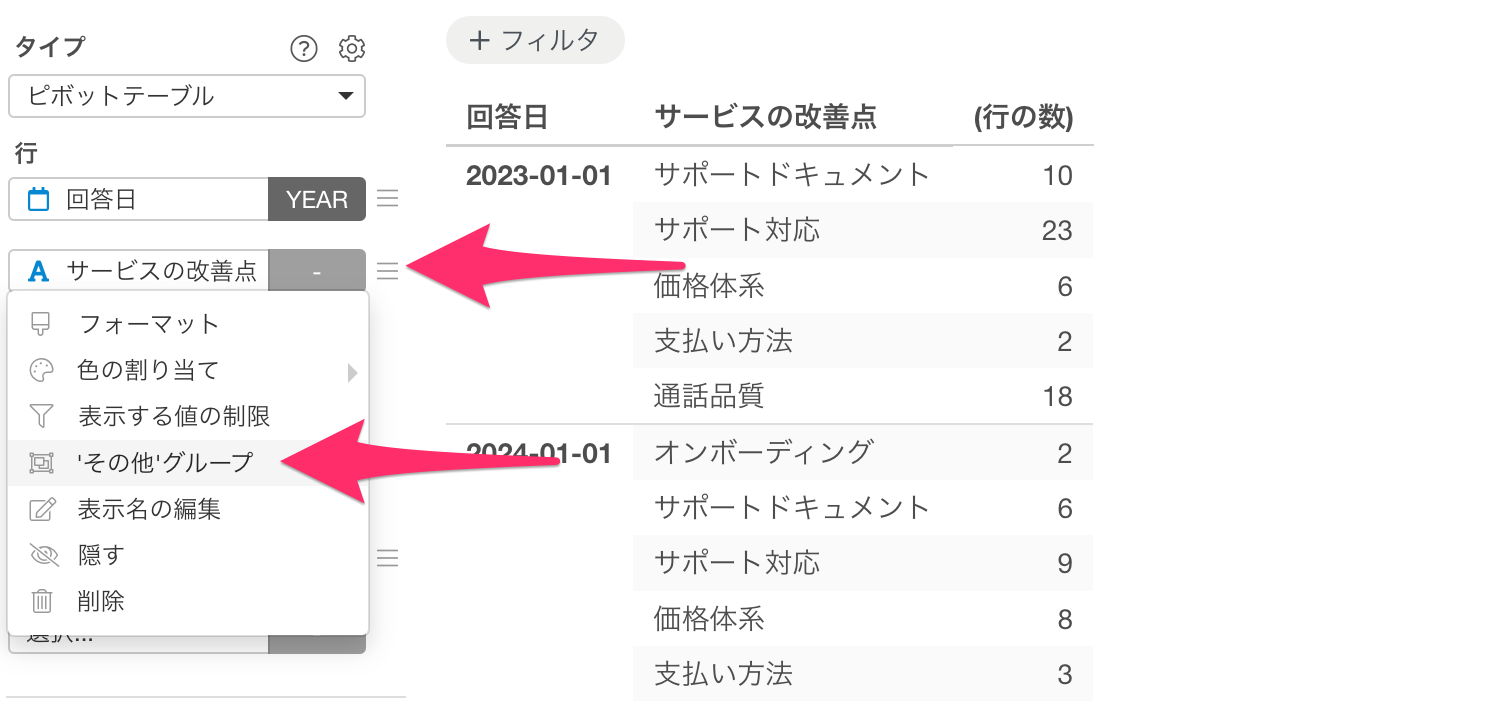Open the chart settings gear icon

(352, 48)
